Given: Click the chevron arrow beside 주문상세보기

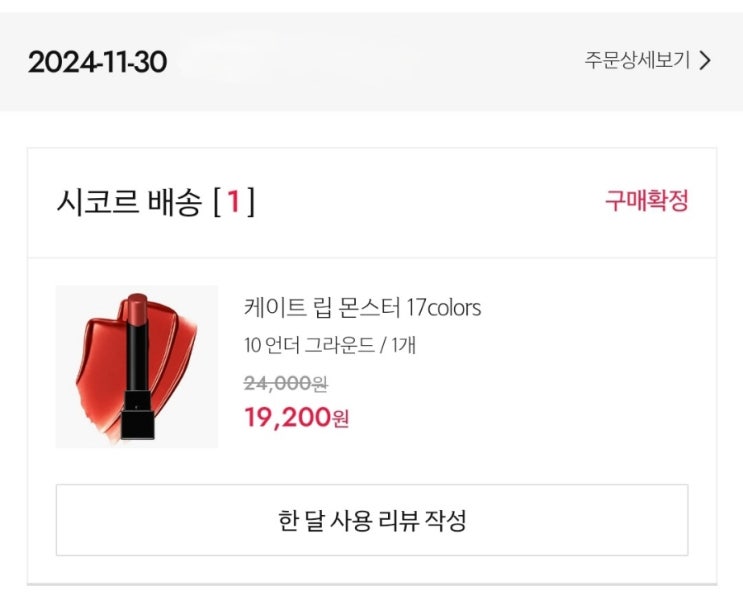Looking at the screenshot, I should pos(705,60).
